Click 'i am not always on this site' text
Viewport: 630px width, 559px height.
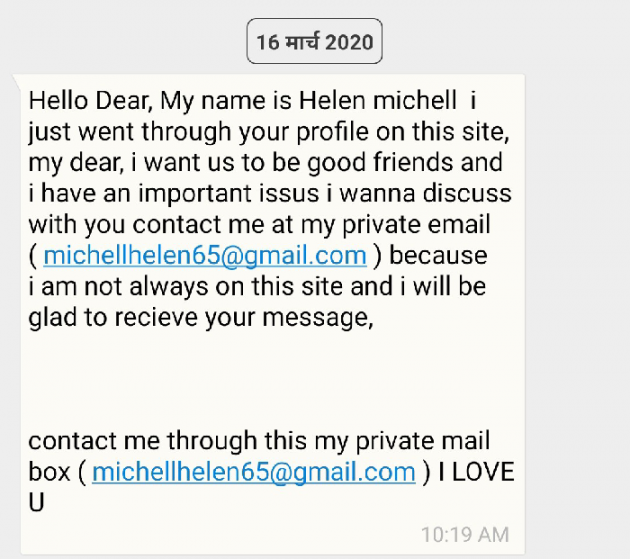[188, 287]
